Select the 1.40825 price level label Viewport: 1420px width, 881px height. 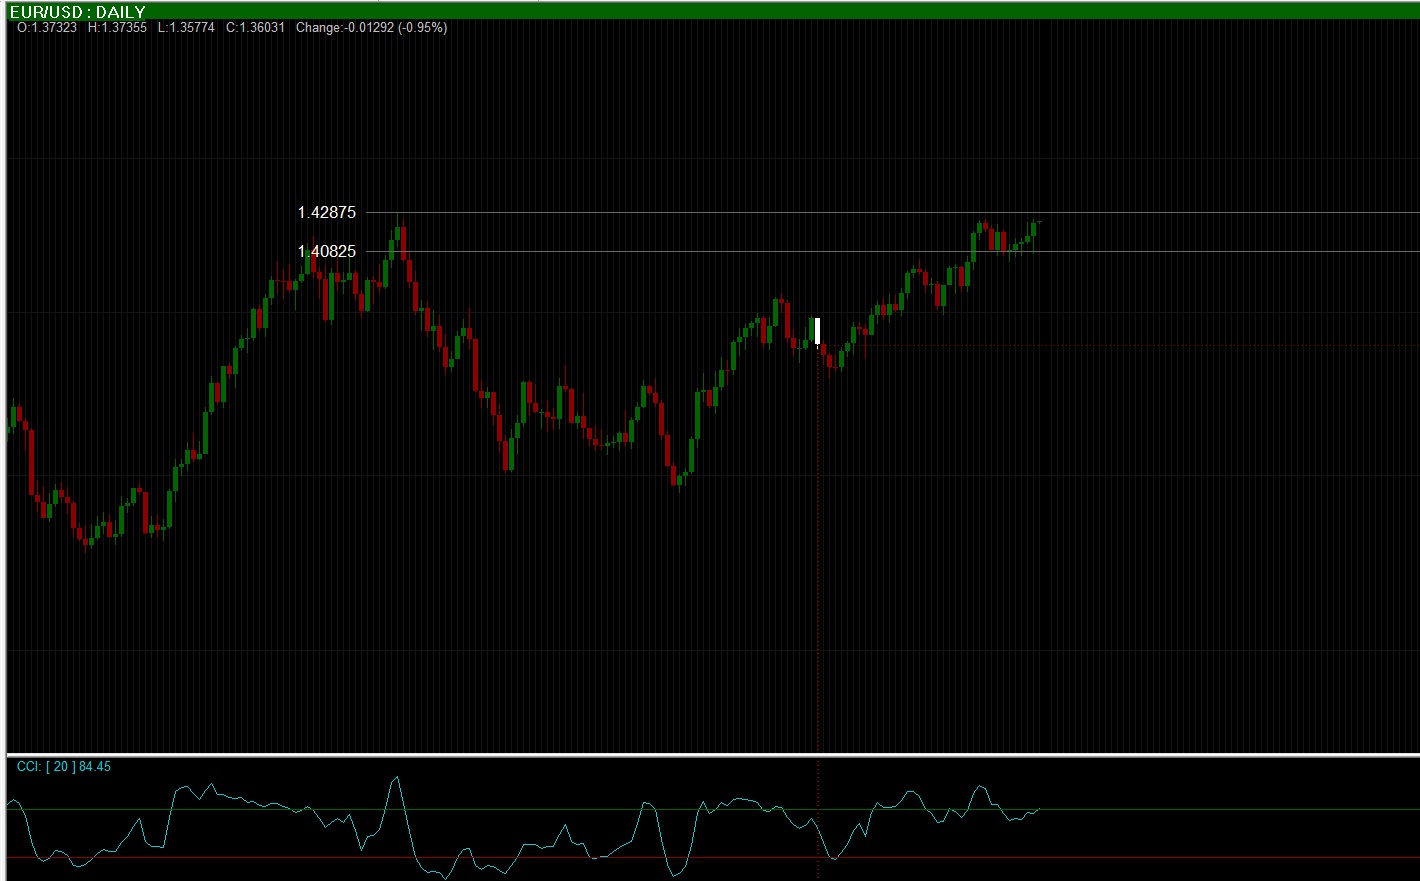[326, 251]
